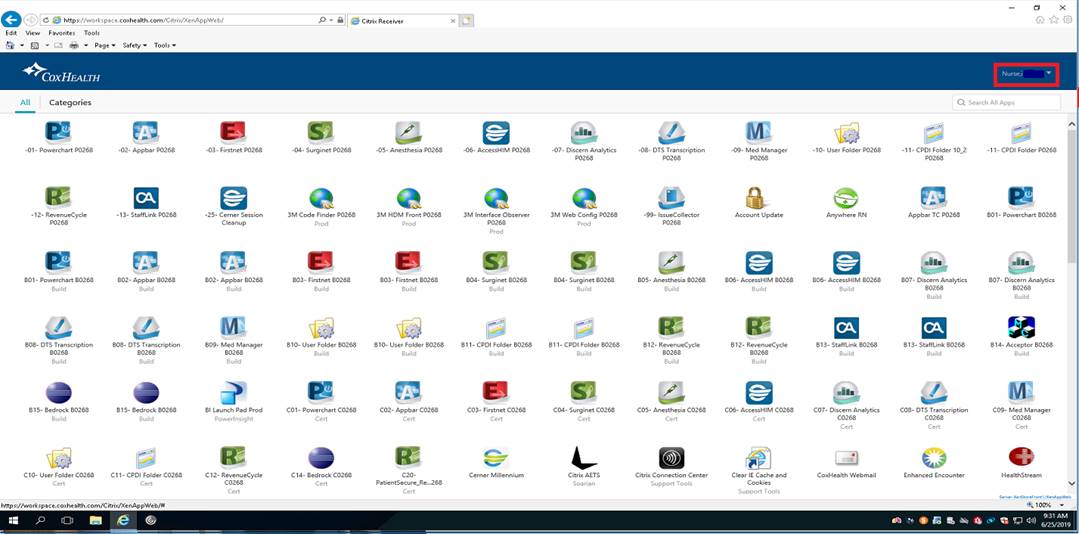
Task: Expand the Page dropdown in command bar
Action: (x=104, y=45)
